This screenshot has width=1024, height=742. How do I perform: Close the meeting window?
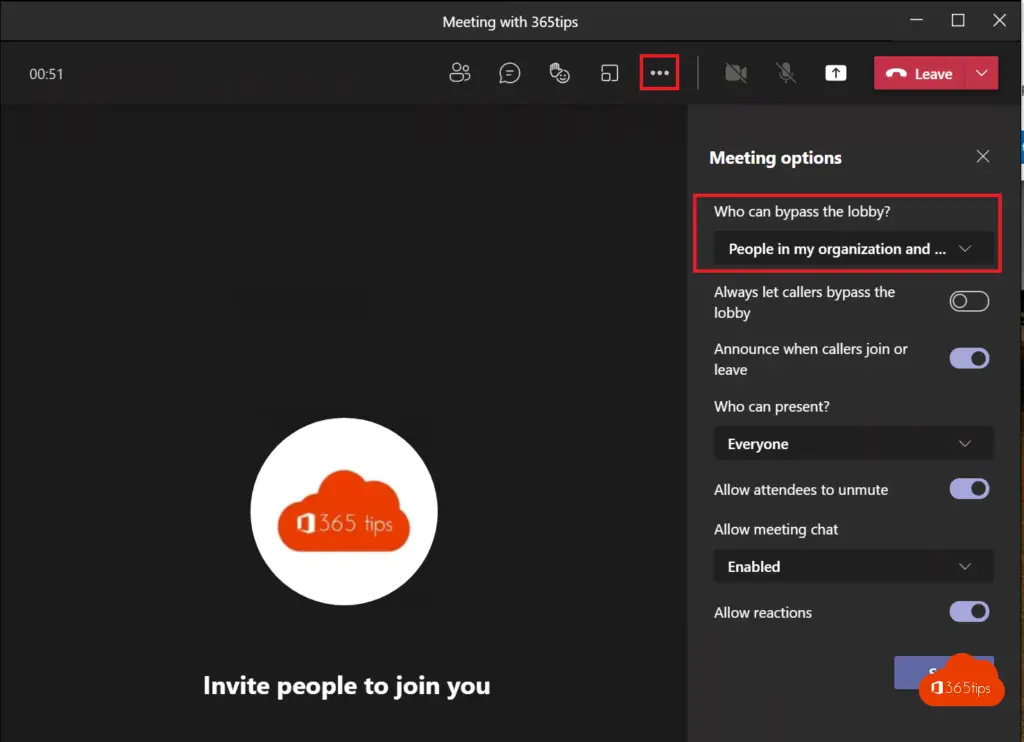click(x=999, y=20)
